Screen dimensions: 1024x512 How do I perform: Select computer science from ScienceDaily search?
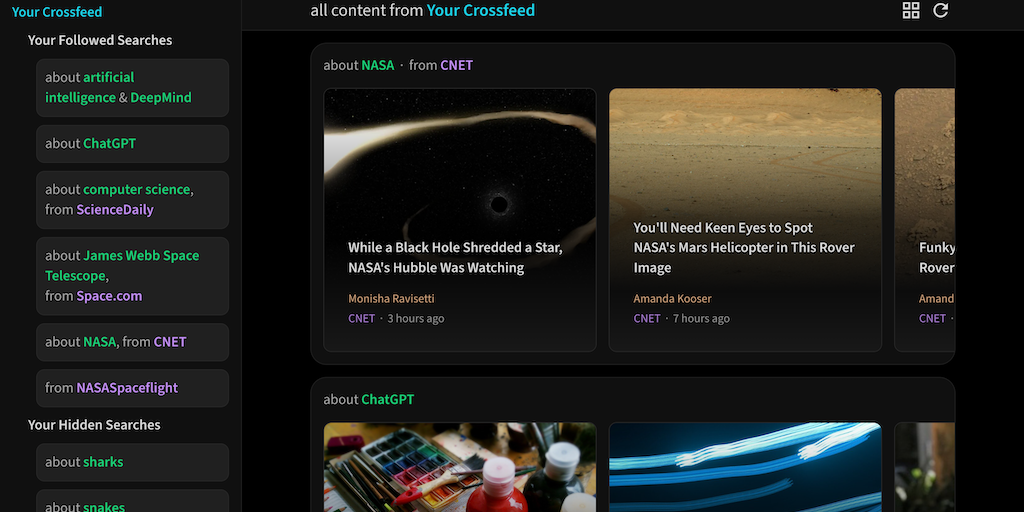coord(133,200)
